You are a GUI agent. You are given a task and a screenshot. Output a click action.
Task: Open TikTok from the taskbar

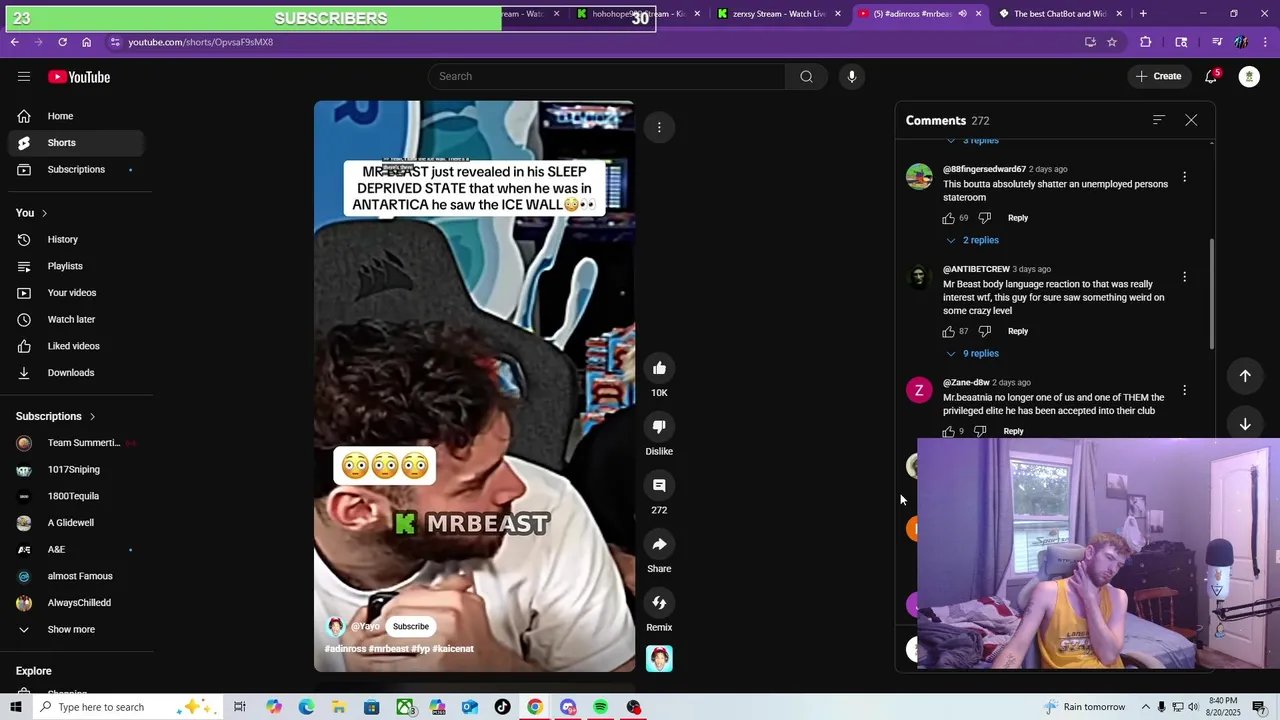click(503, 707)
